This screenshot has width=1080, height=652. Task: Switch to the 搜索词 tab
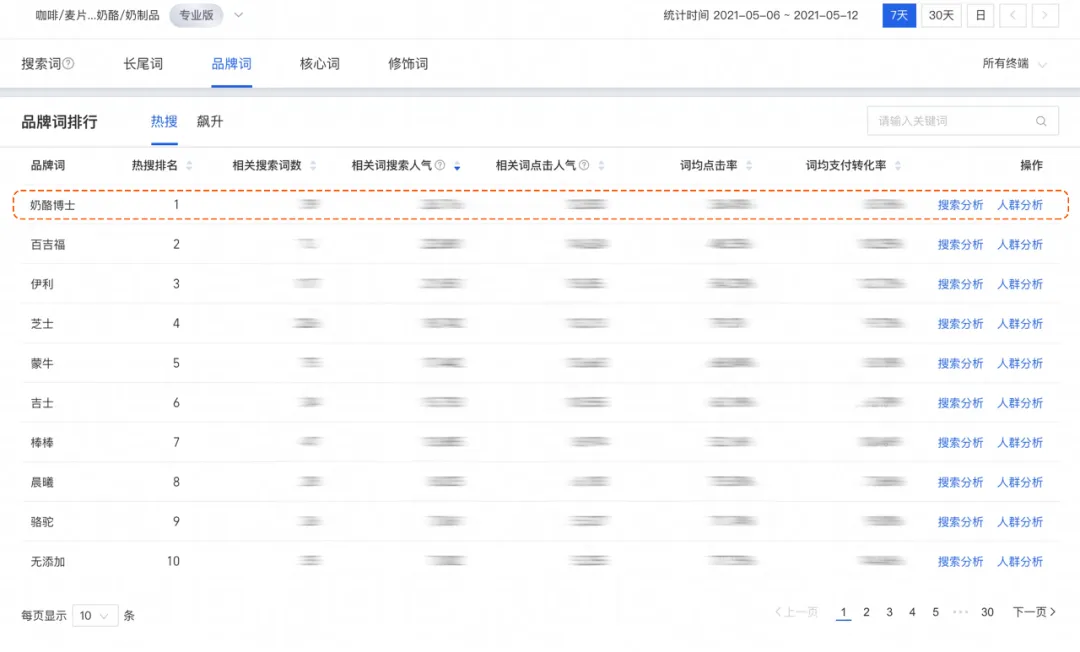[x=41, y=63]
